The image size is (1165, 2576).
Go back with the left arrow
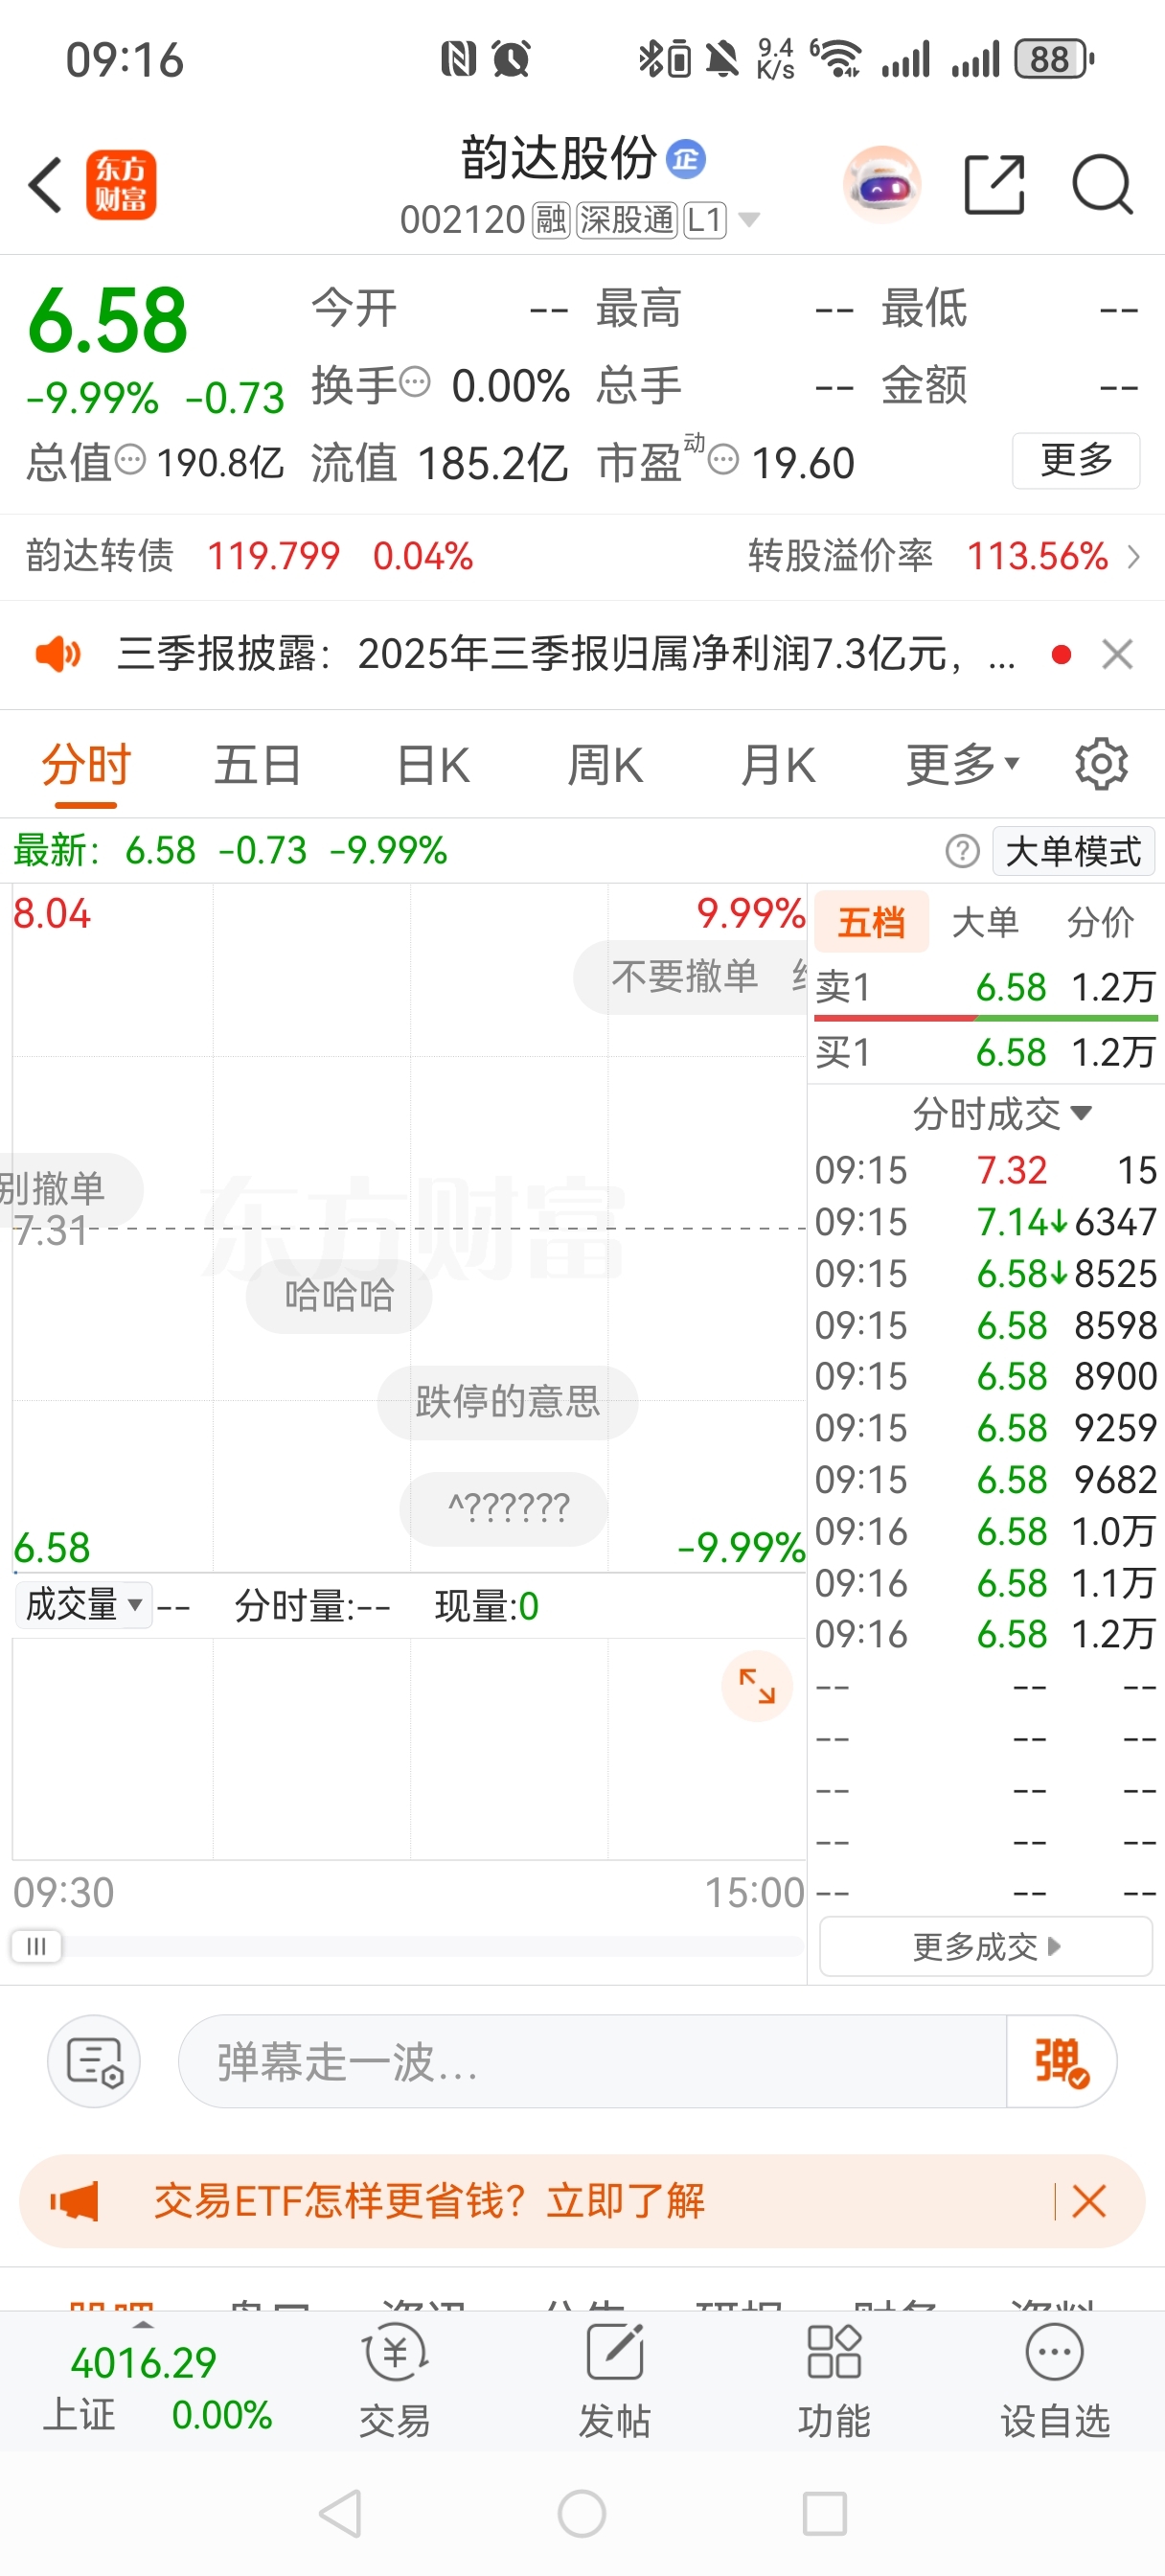45,185
